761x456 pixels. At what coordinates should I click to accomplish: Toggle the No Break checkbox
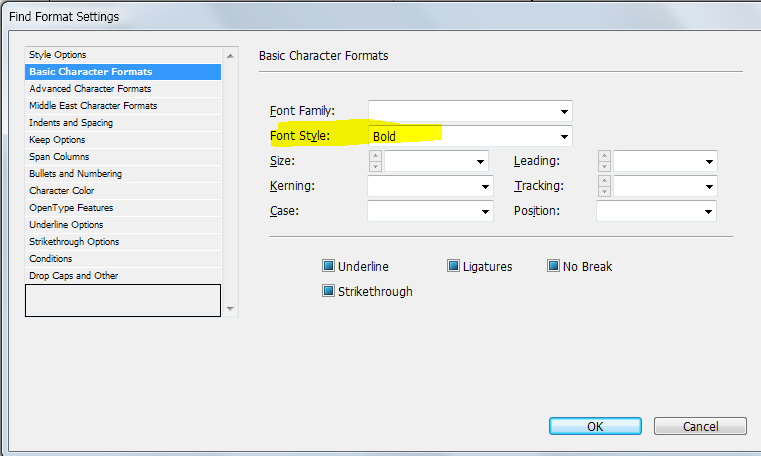[553, 266]
